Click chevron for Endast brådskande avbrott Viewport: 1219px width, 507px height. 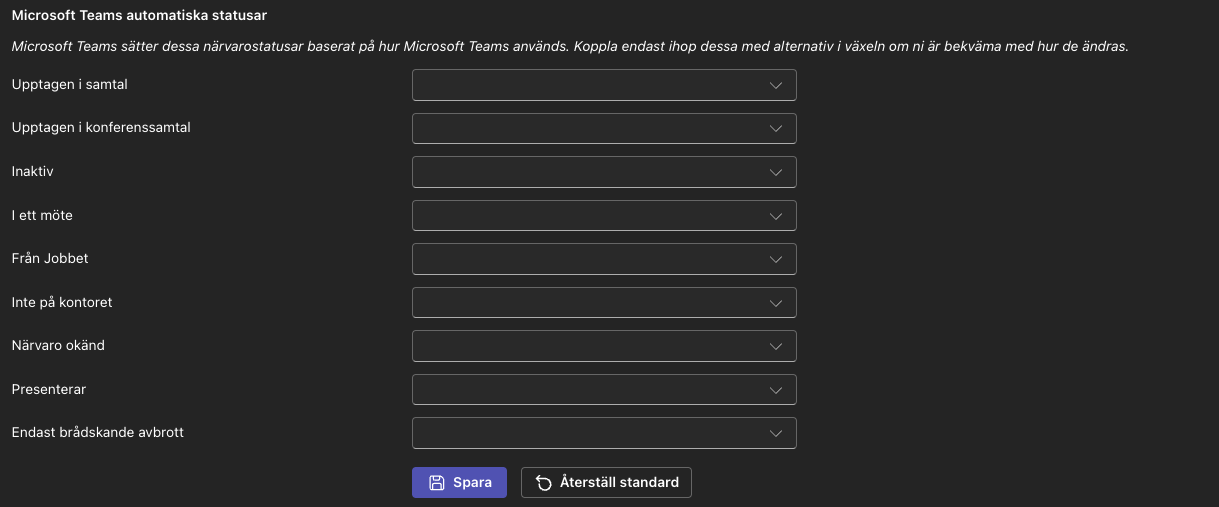[776, 433]
